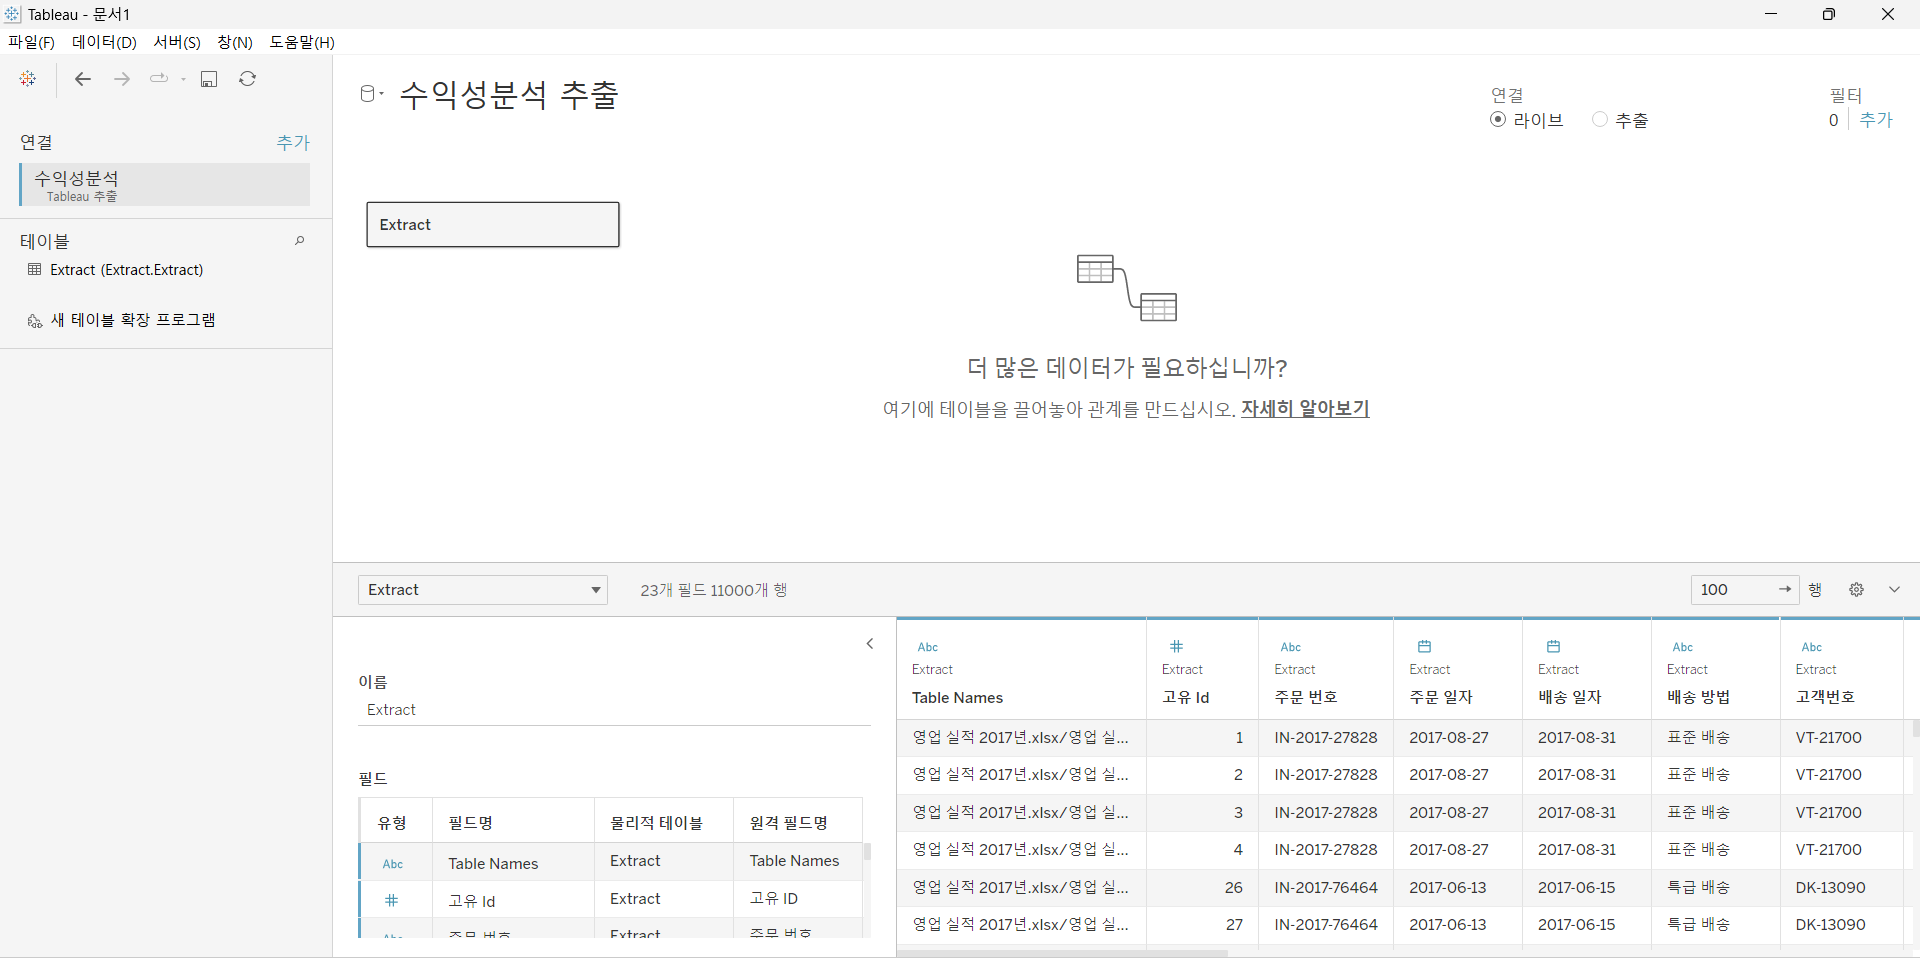Click the cell with 고유 Id value 26
The width and height of the screenshot is (1920, 958).
1202,888
